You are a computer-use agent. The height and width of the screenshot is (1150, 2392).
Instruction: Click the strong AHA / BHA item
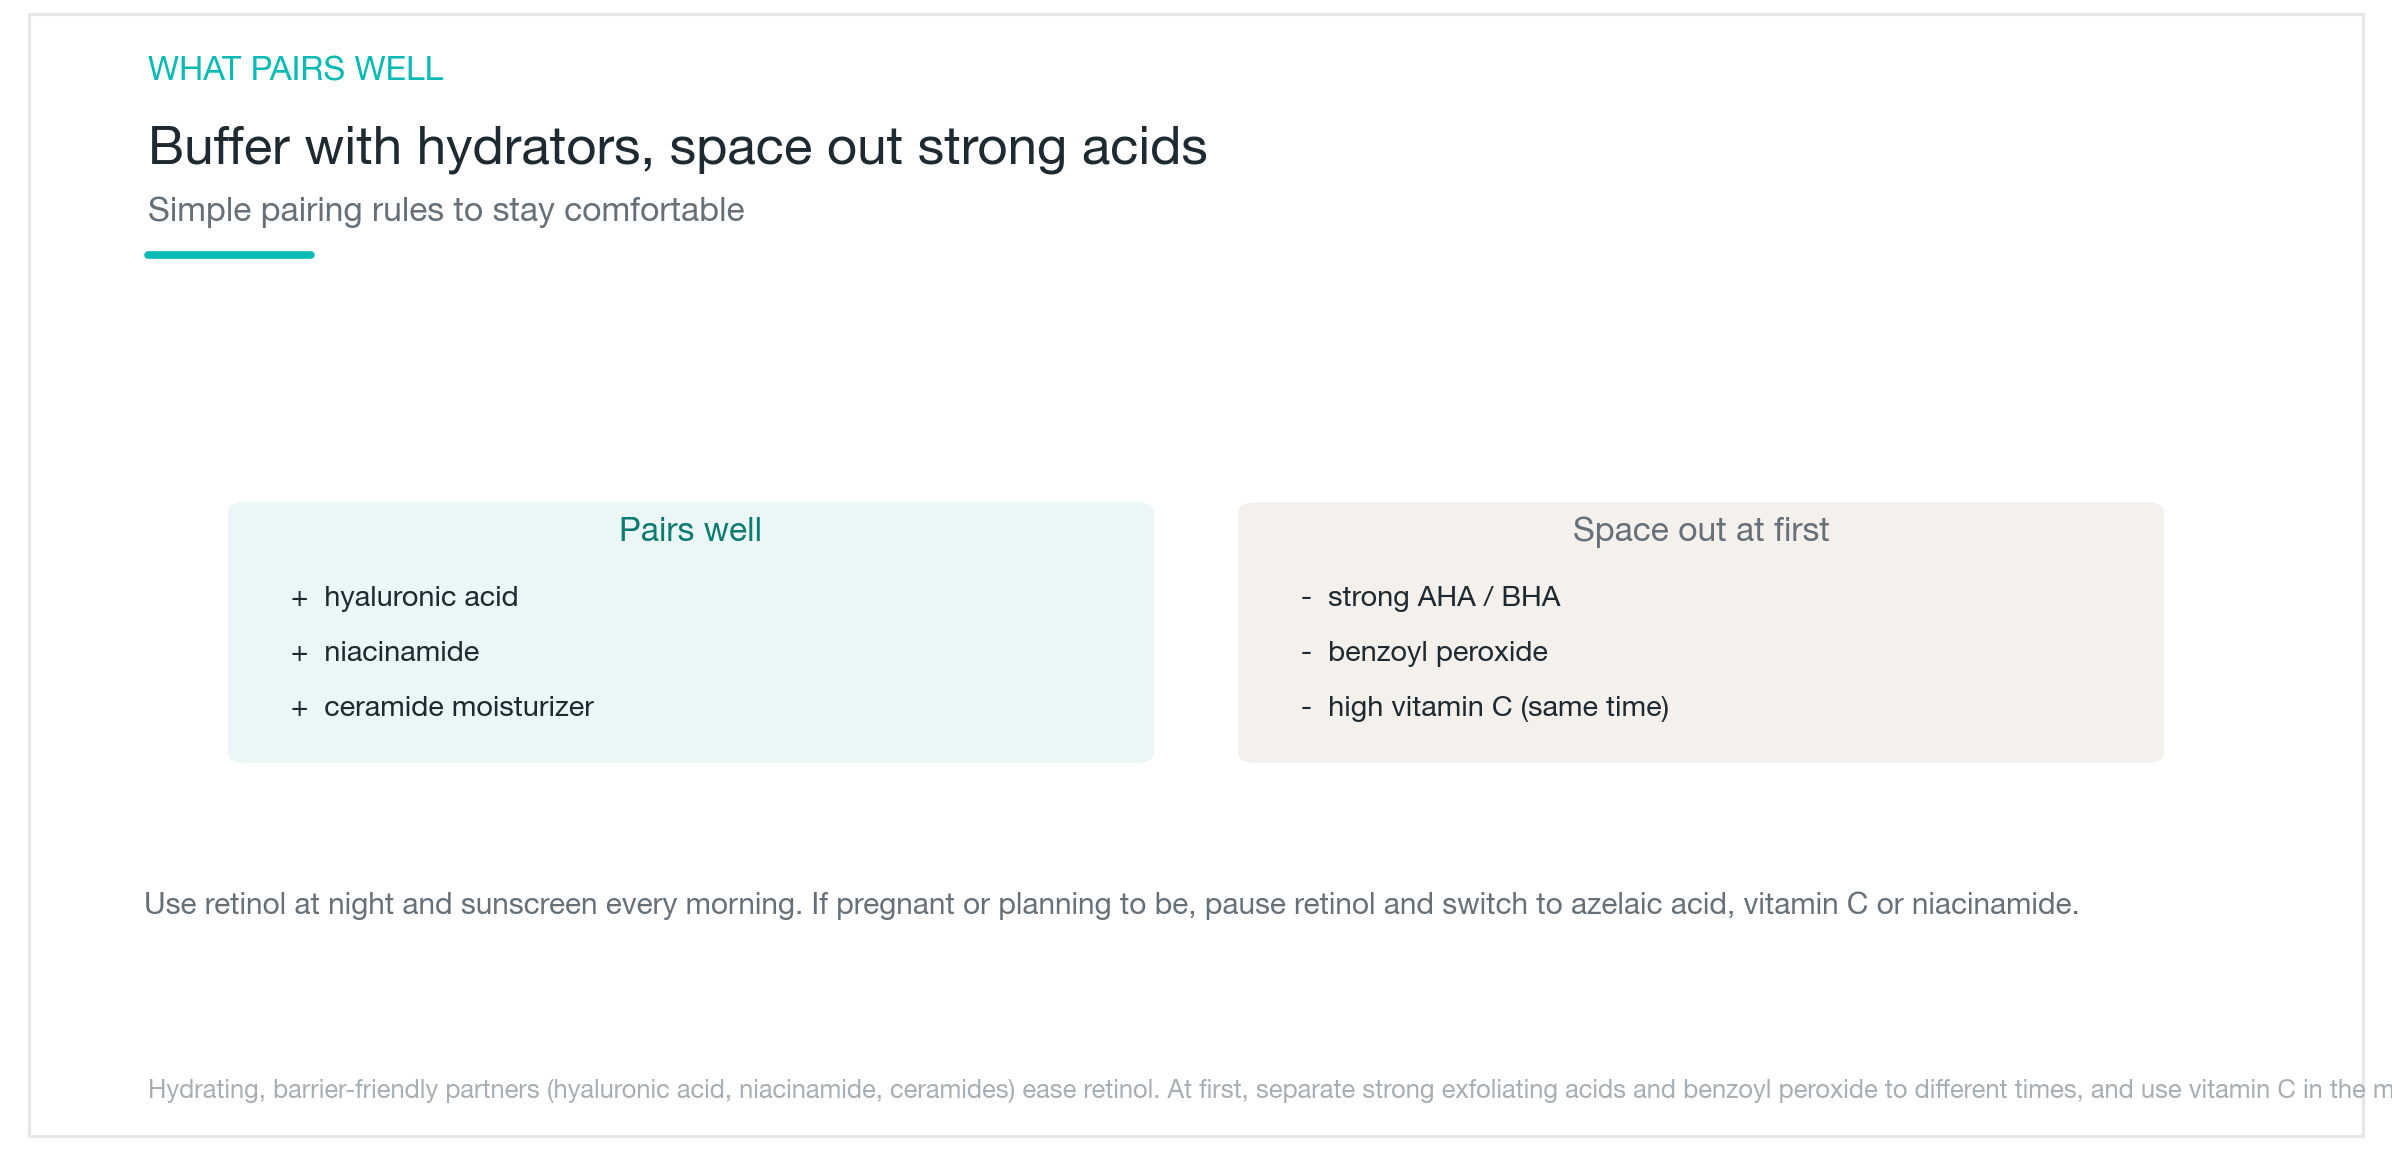(x=1443, y=597)
